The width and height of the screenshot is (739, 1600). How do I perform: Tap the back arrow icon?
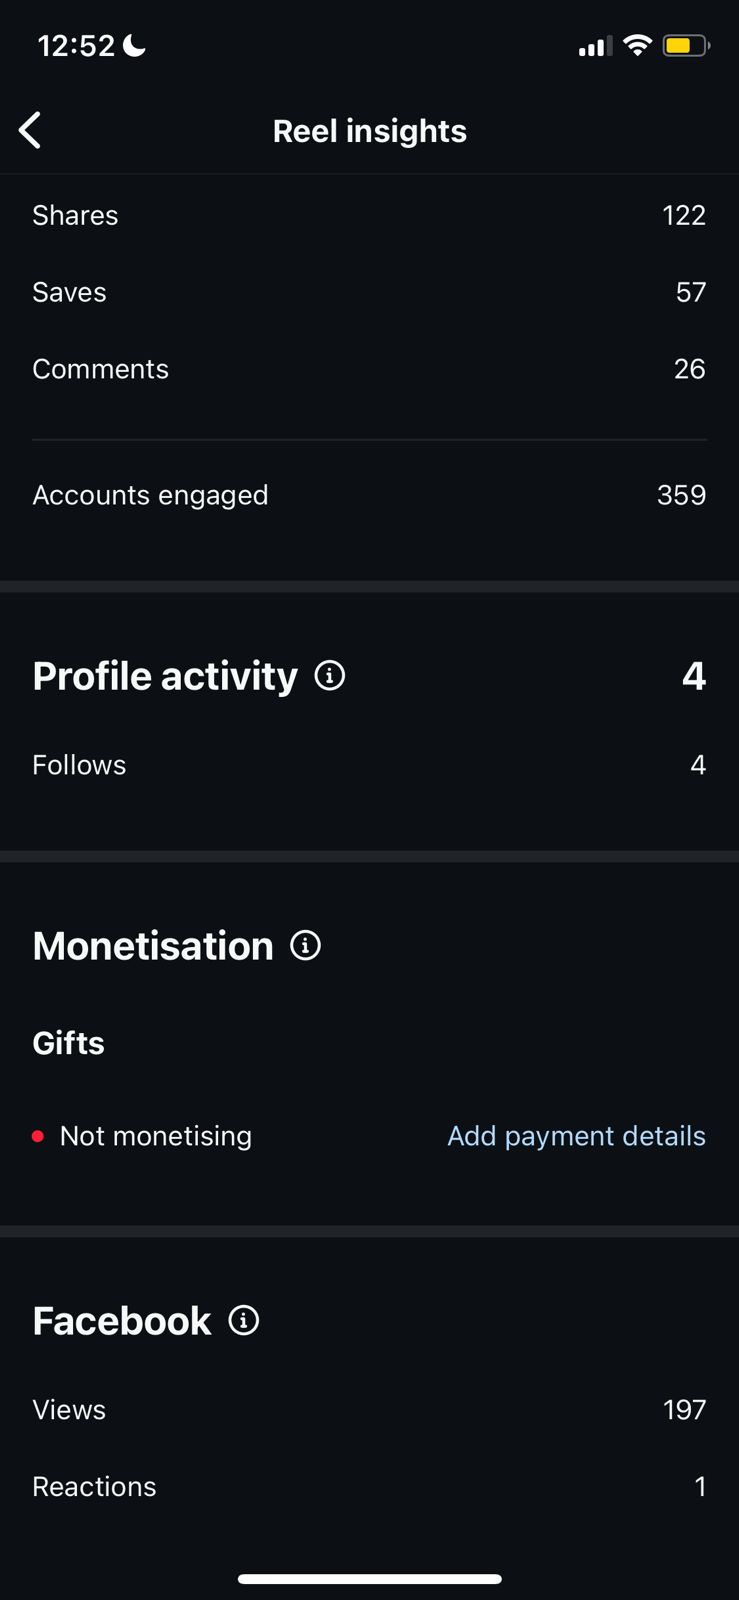[30, 130]
